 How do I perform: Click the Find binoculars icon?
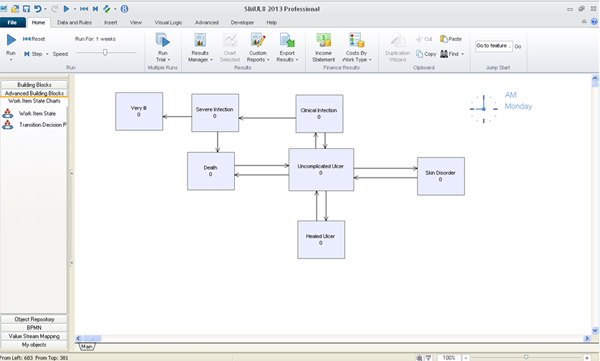[443, 54]
